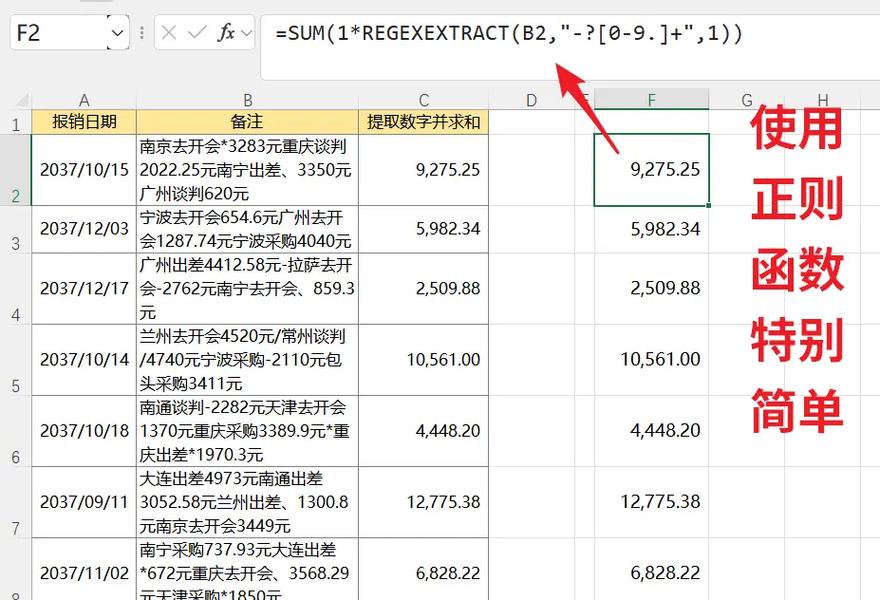Click the Enter checkmark formula icon
Image resolution: width=880 pixels, height=600 pixels.
pos(197,33)
